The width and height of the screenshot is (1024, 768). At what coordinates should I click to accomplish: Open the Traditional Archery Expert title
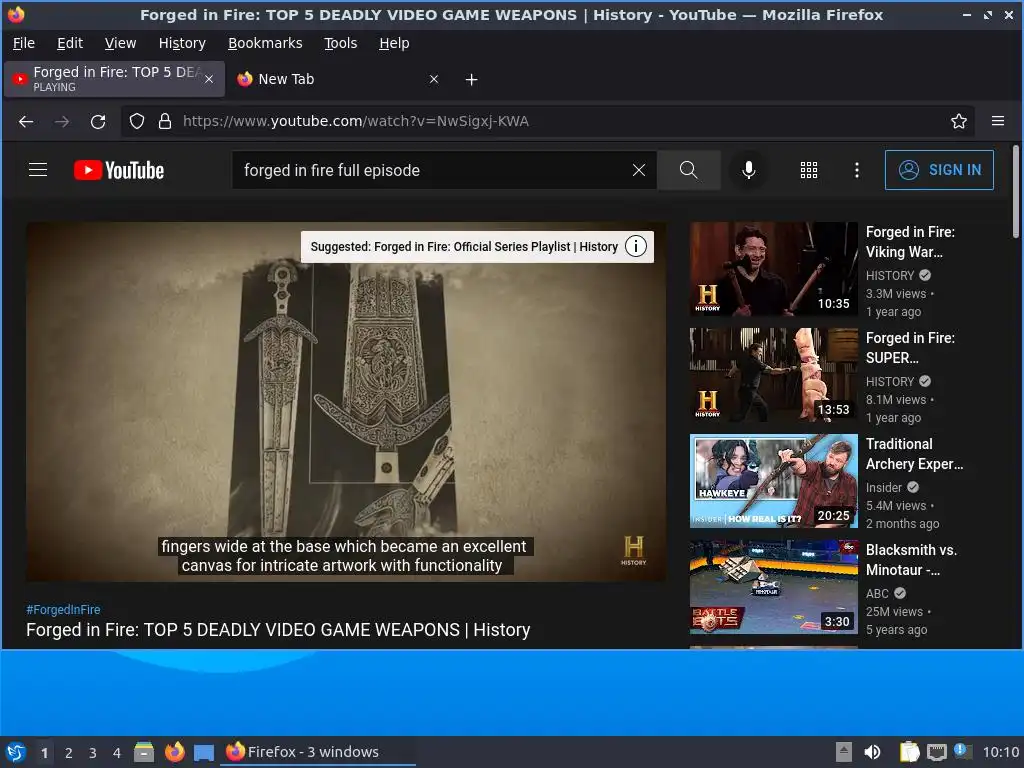(x=914, y=454)
